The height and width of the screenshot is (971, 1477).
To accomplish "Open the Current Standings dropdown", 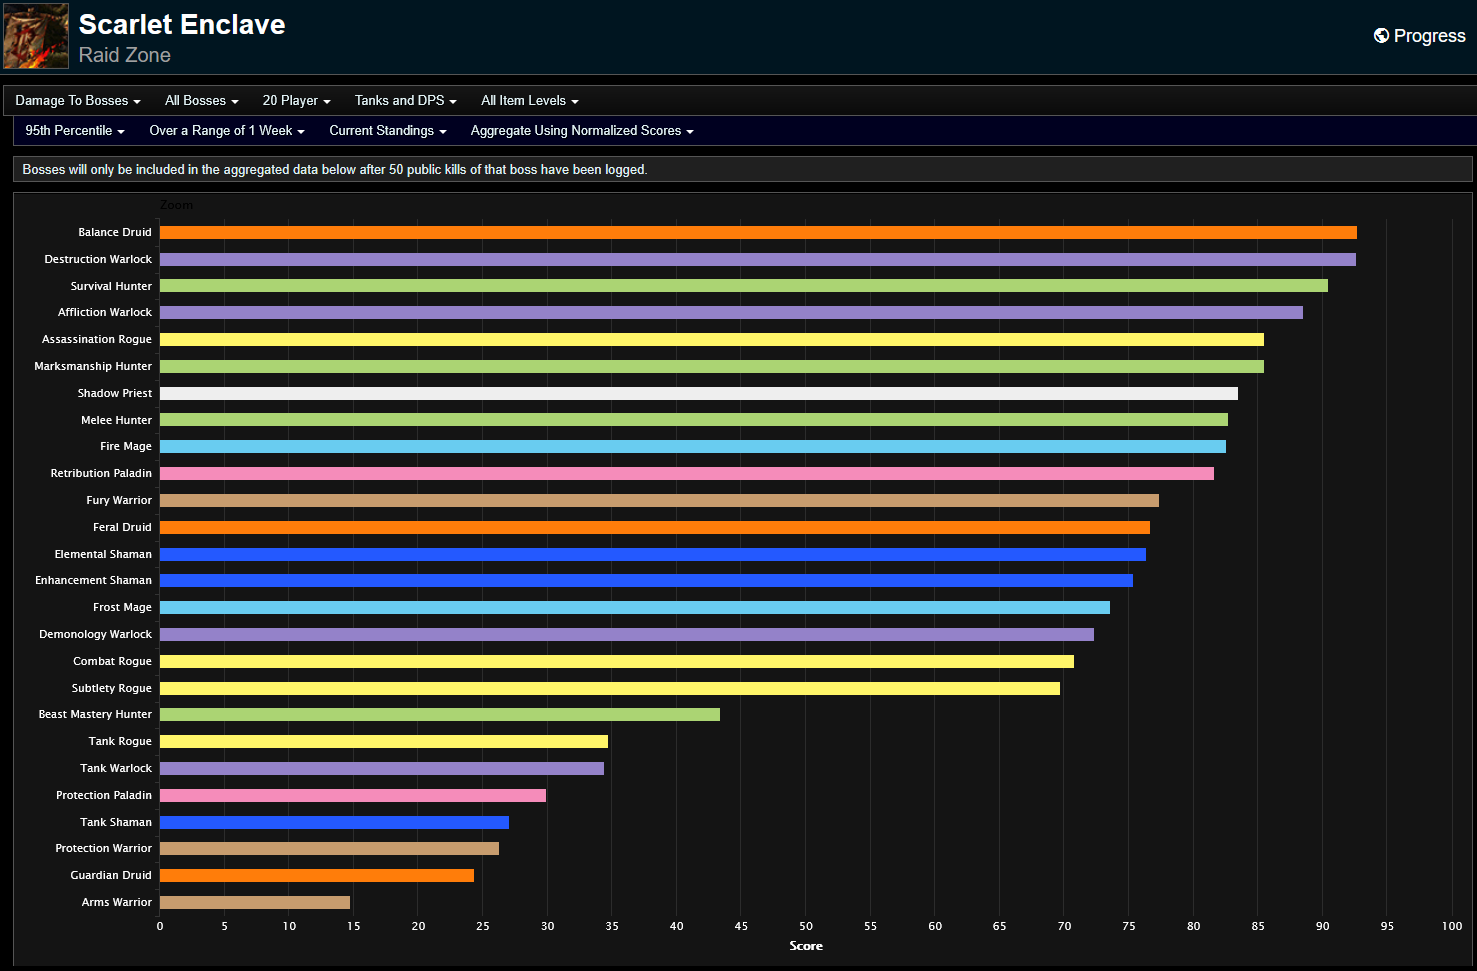I will point(387,130).
